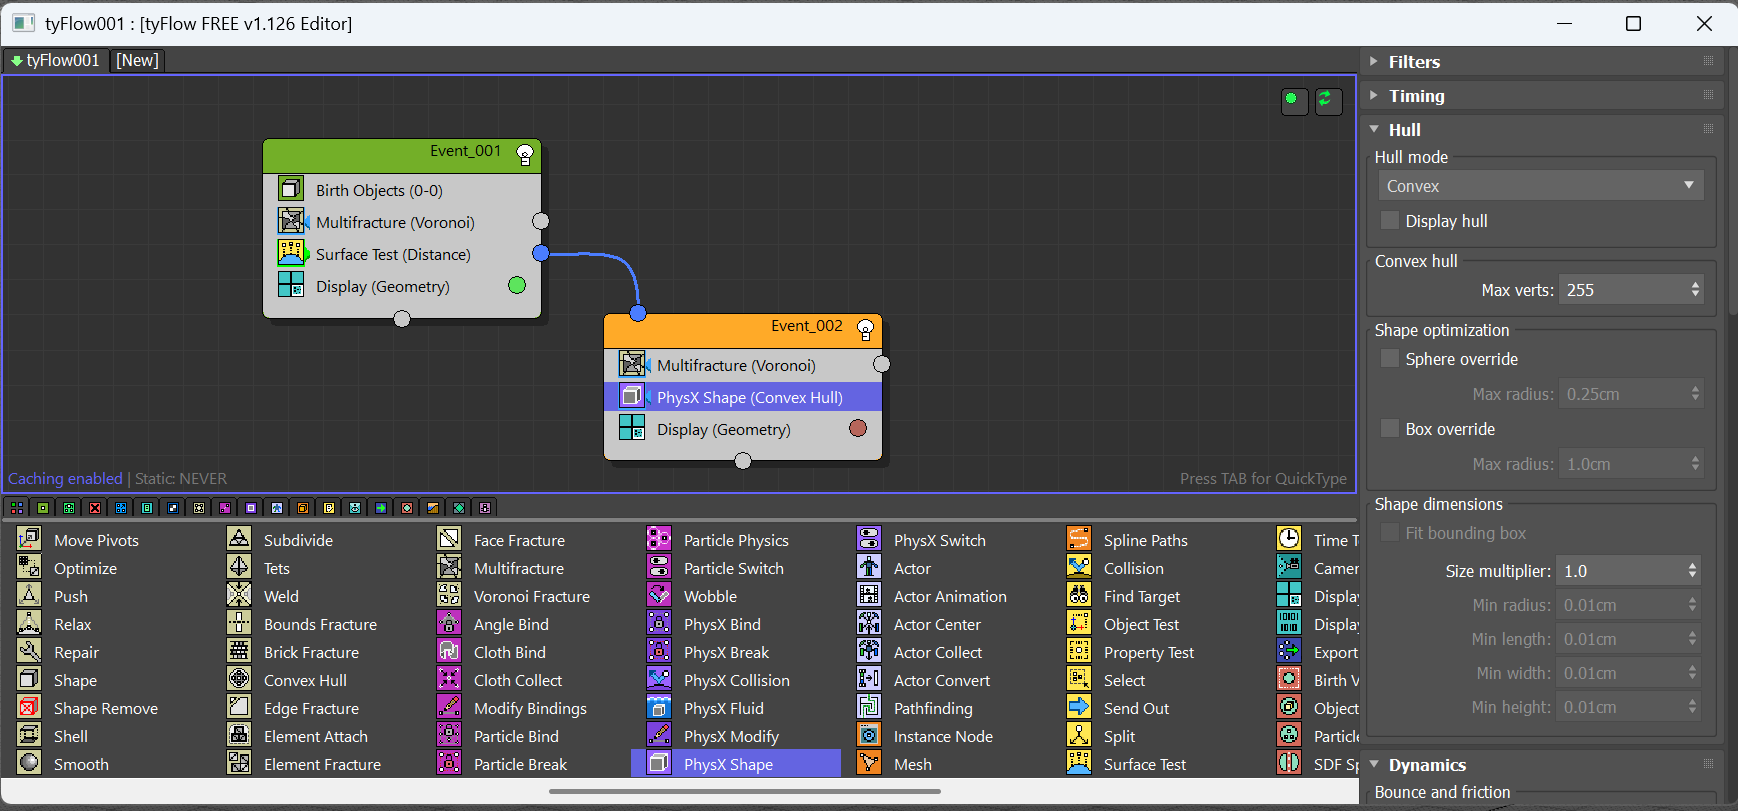
Task: Pick the Voronoi Fracture operator icon
Action: click(x=449, y=595)
